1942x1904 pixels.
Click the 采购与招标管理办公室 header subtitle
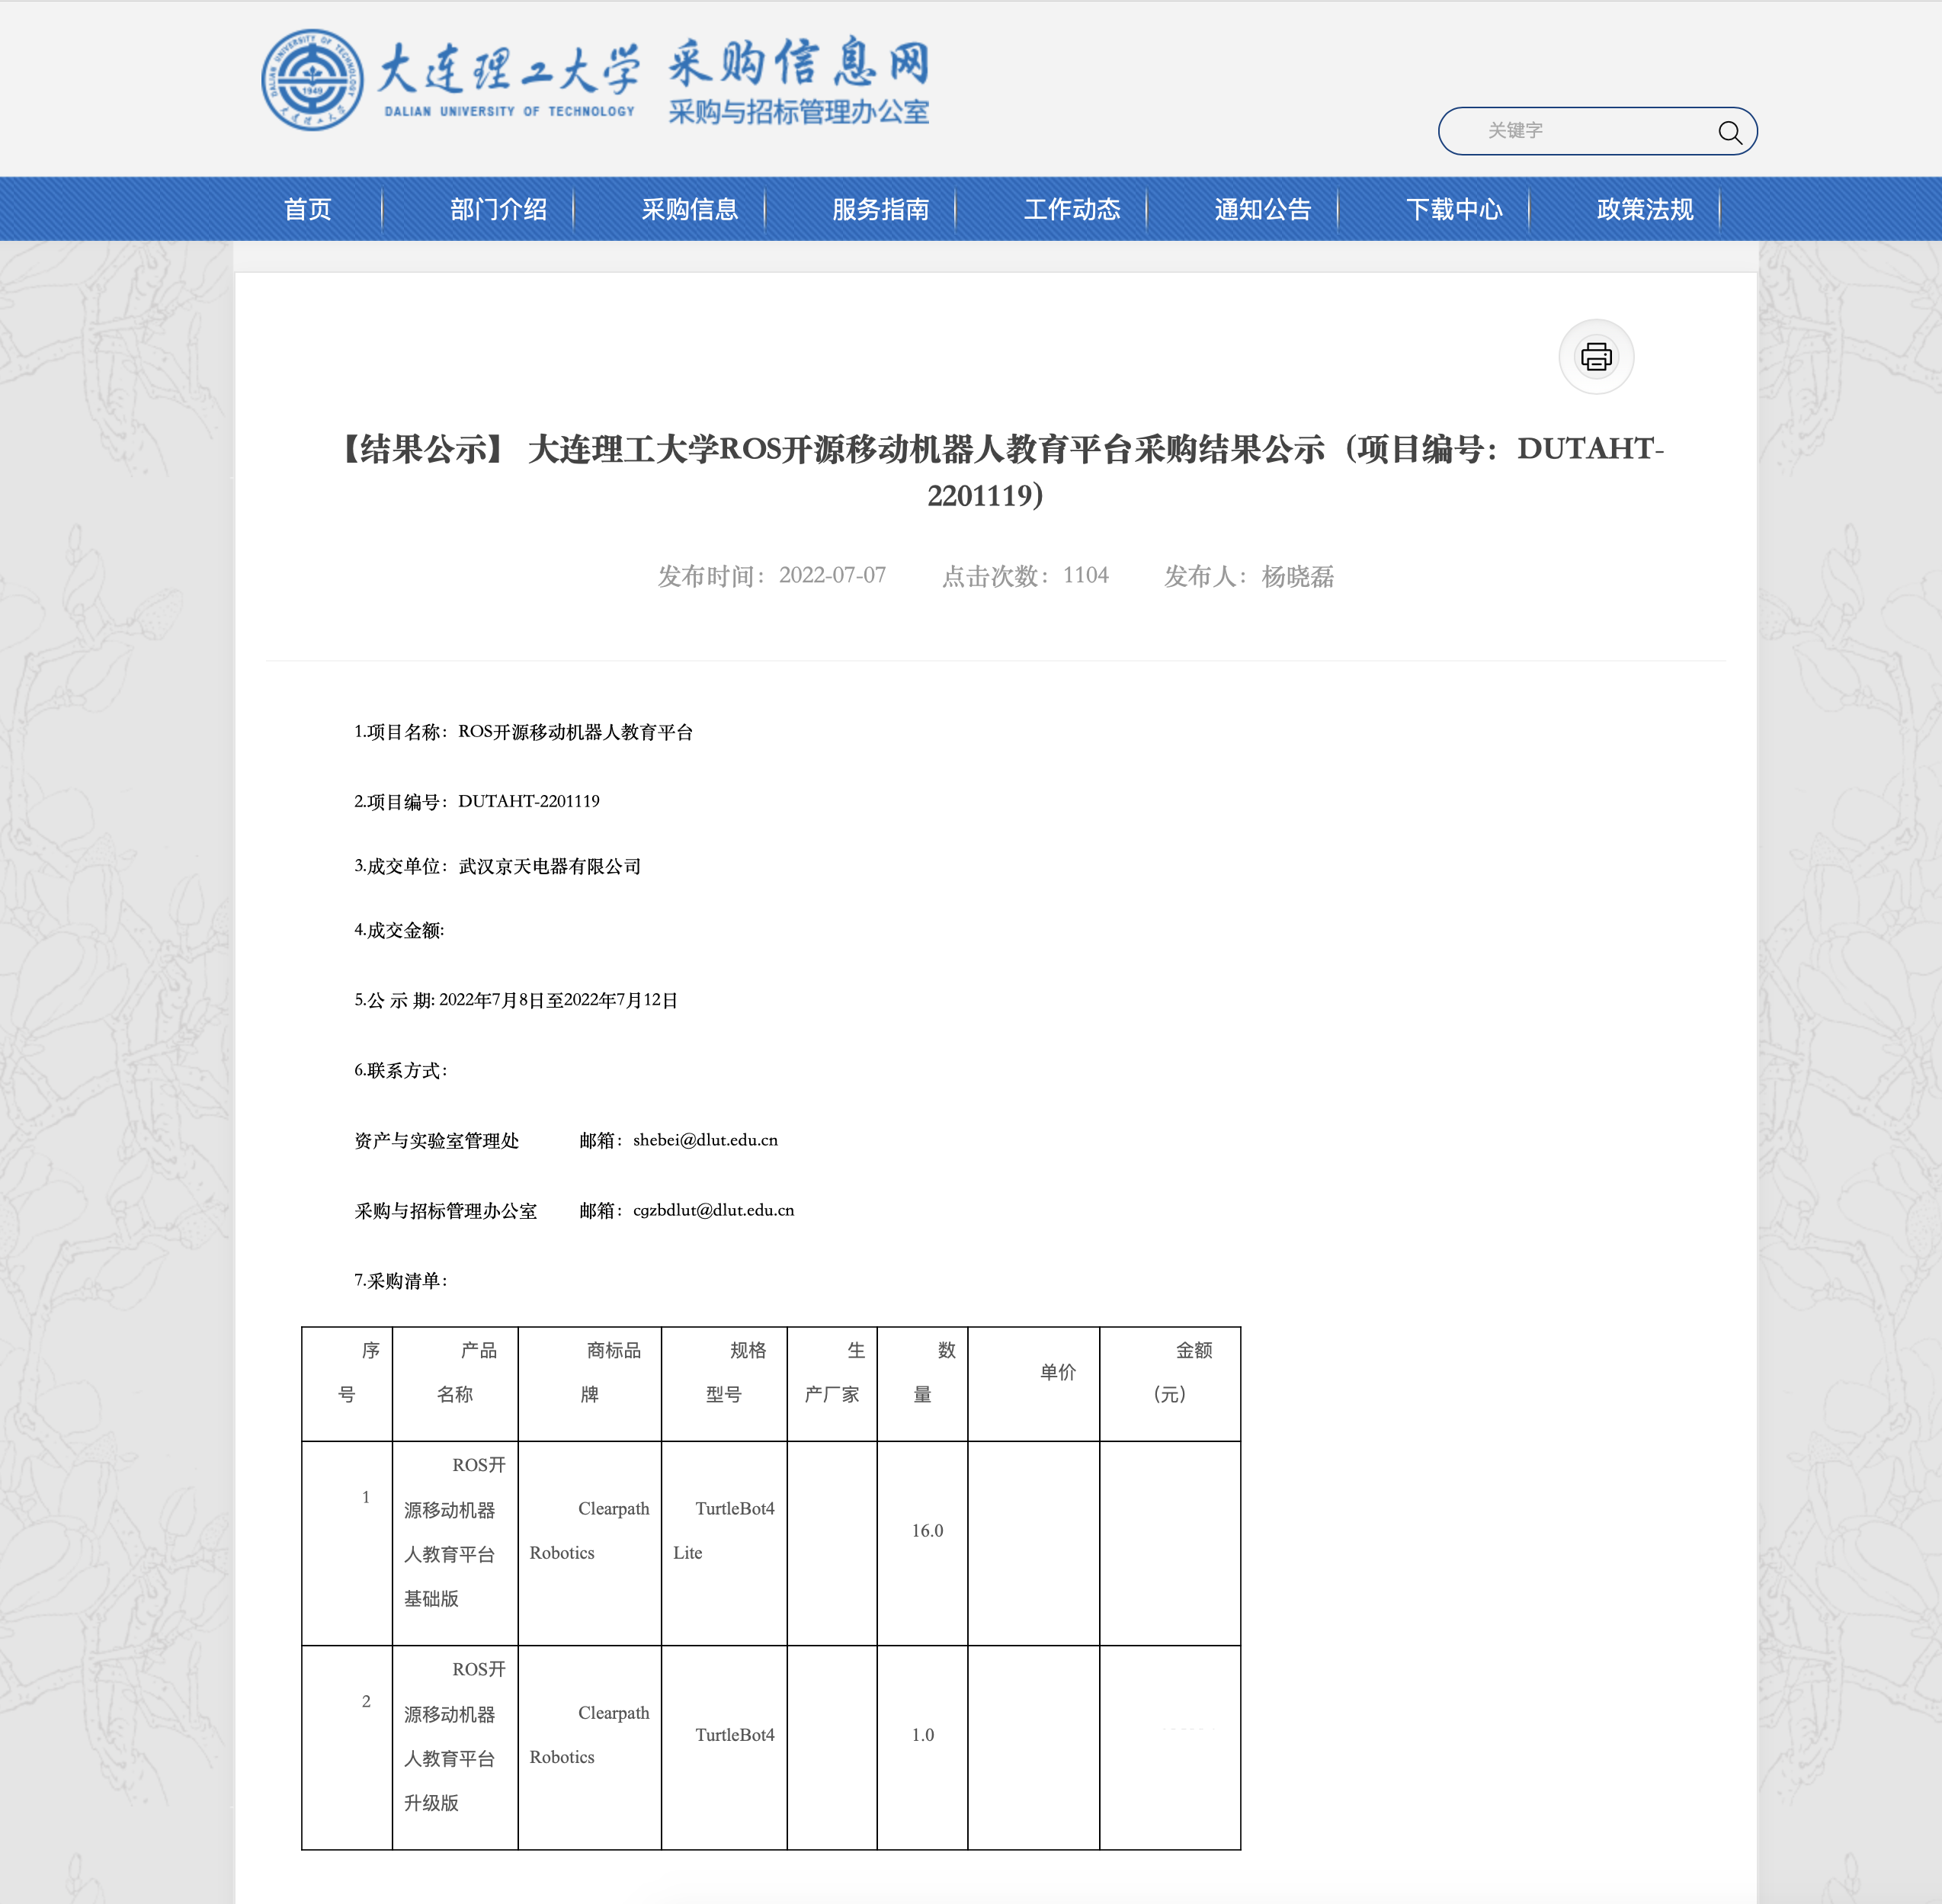click(x=799, y=112)
